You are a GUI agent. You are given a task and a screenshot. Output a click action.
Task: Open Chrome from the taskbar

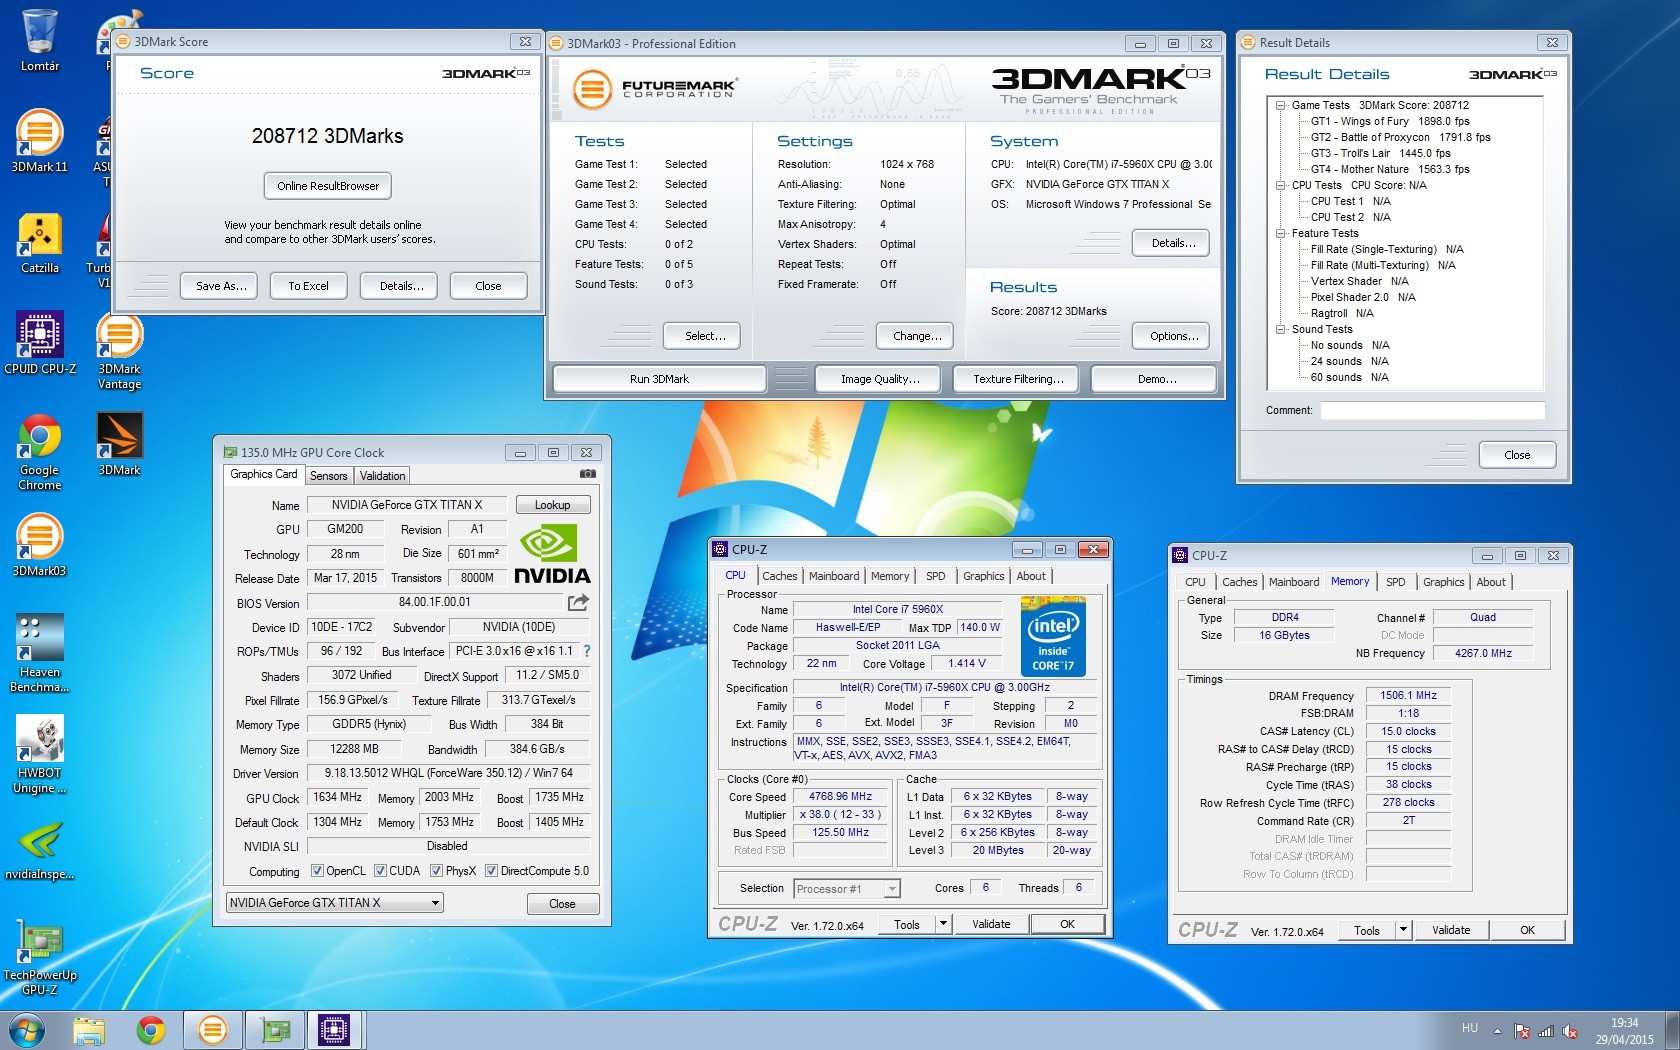151,1030
